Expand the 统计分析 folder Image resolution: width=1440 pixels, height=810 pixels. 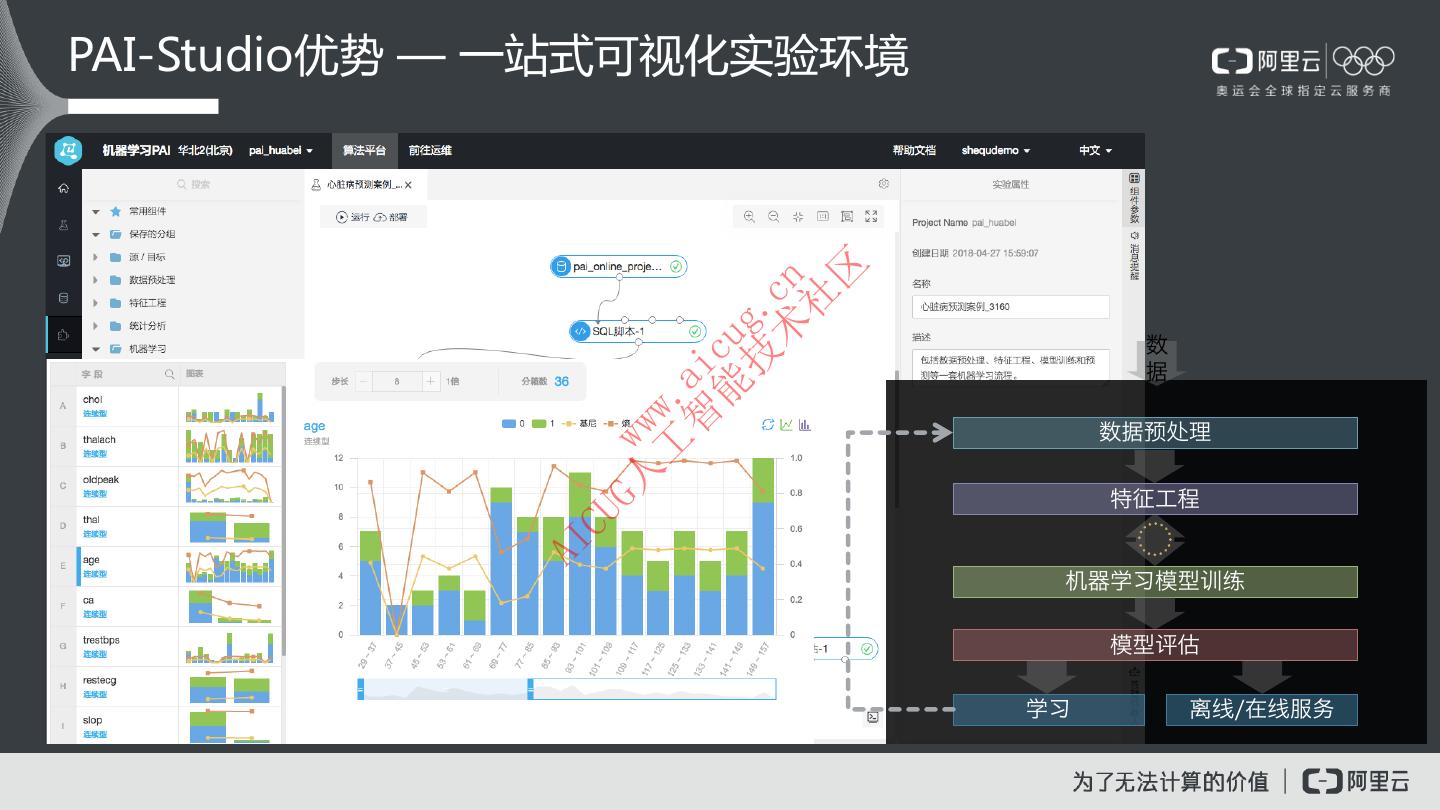[96, 327]
